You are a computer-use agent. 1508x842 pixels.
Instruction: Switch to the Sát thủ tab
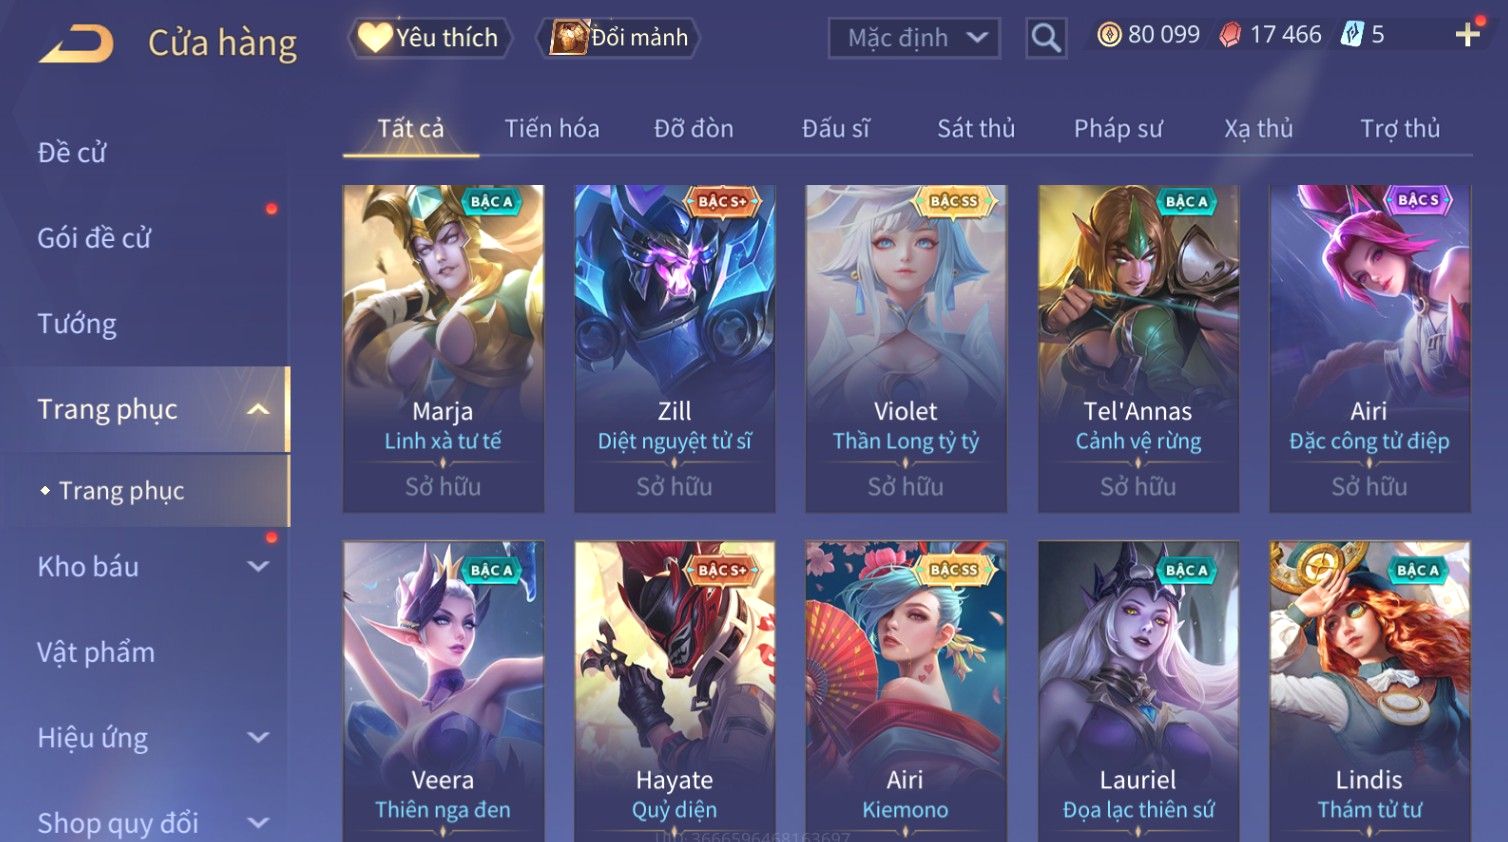[x=976, y=129]
